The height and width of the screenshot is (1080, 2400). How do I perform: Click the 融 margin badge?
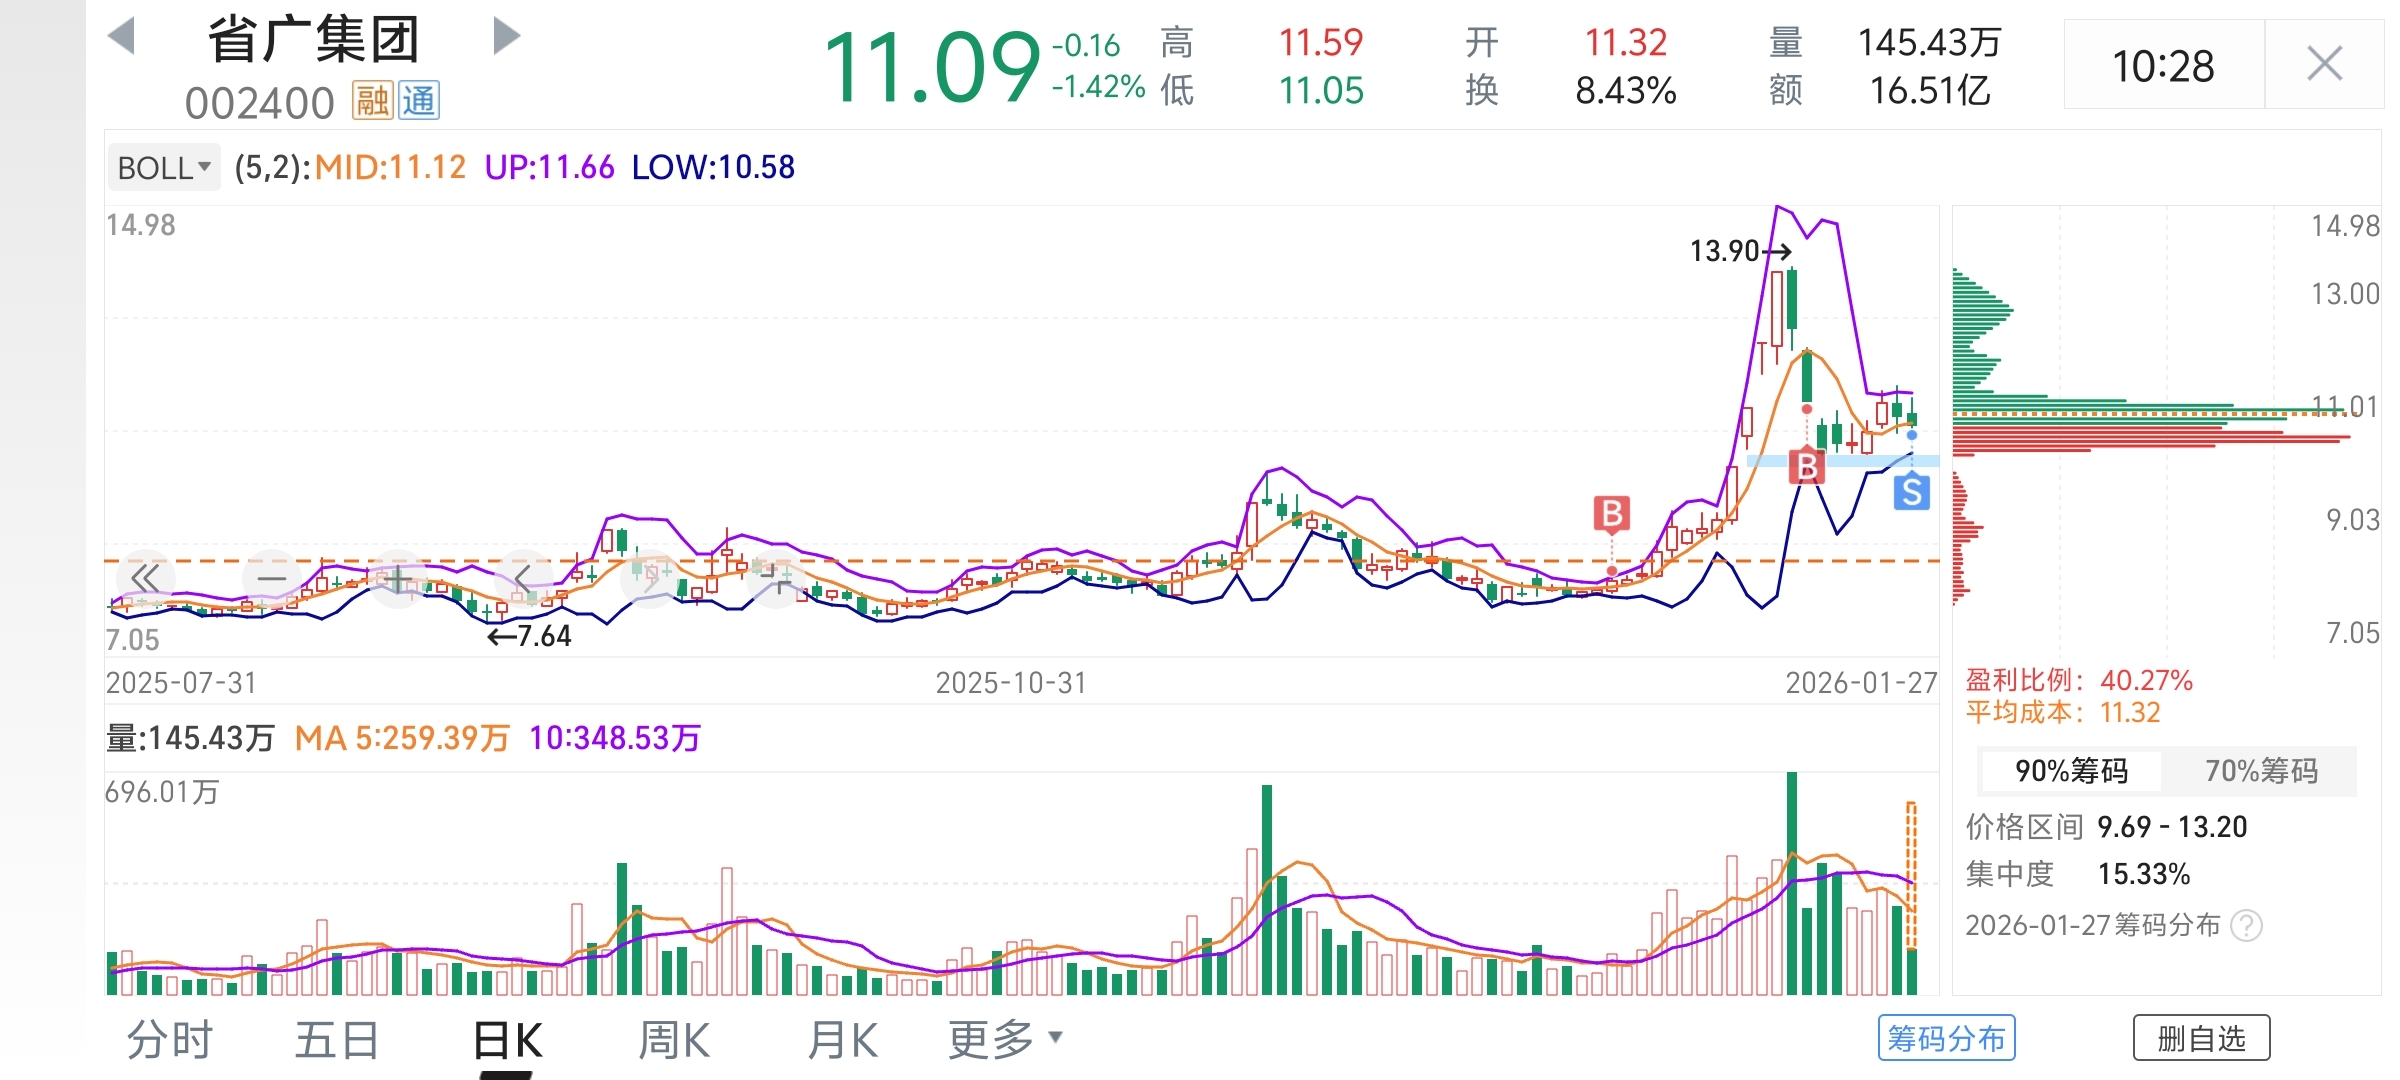[372, 101]
